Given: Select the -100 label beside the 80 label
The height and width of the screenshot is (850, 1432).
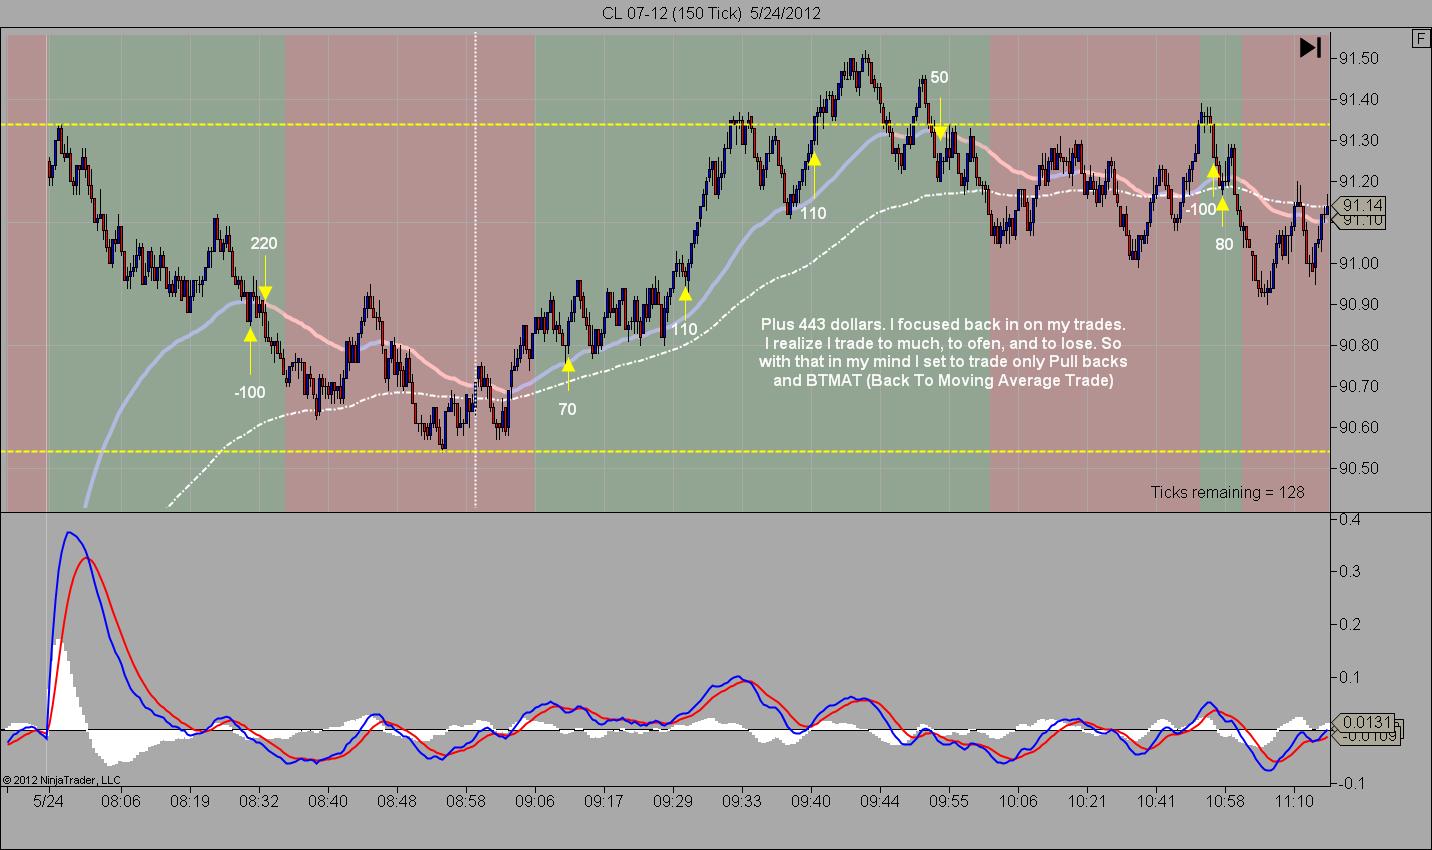Looking at the screenshot, I should point(1201,209).
